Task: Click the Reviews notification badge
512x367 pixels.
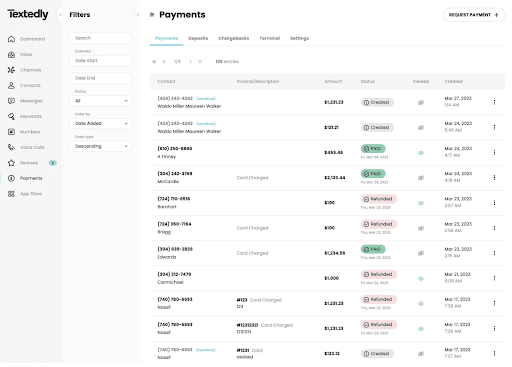Action: [53, 163]
